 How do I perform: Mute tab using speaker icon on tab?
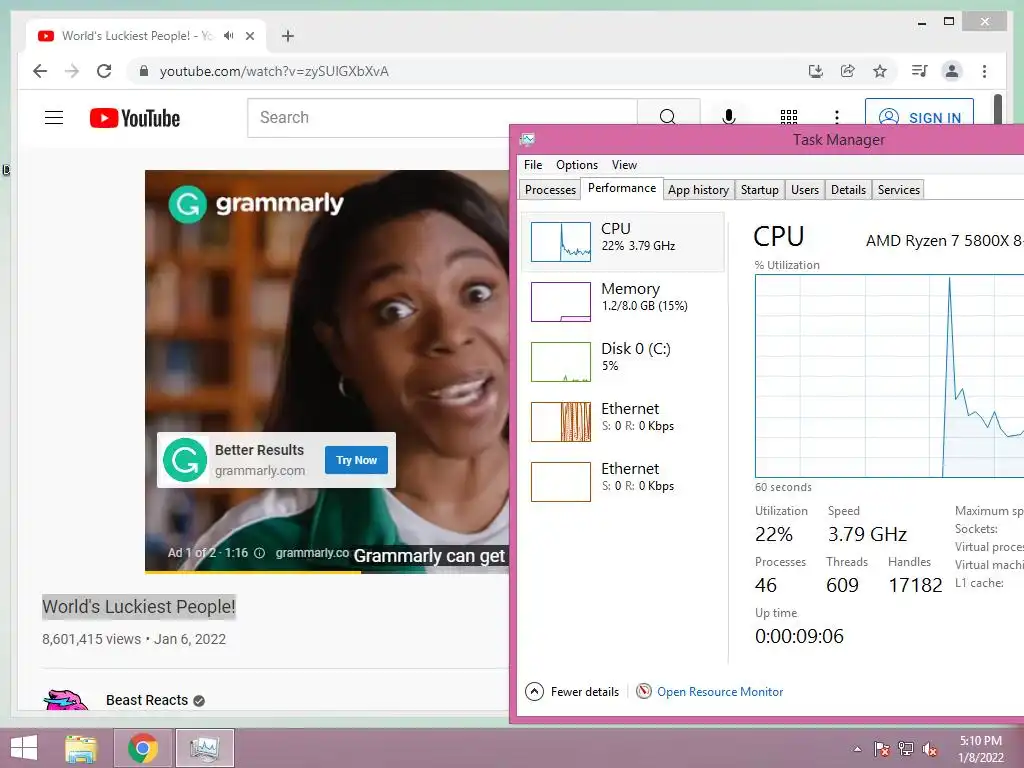pyautogui.click(x=229, y=36)
